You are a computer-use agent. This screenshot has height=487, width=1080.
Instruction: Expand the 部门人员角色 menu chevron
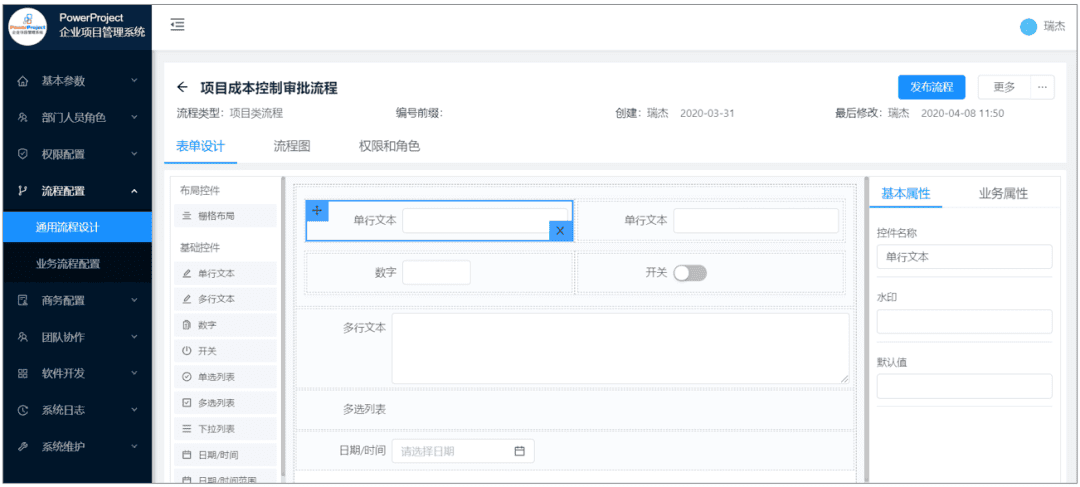pos(134,117)
